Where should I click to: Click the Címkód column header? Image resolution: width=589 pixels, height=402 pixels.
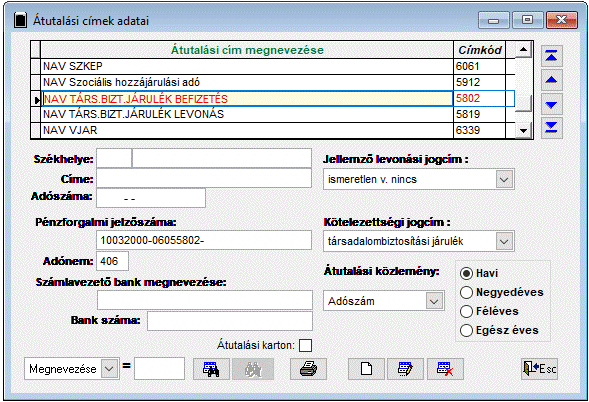[479, 50]
